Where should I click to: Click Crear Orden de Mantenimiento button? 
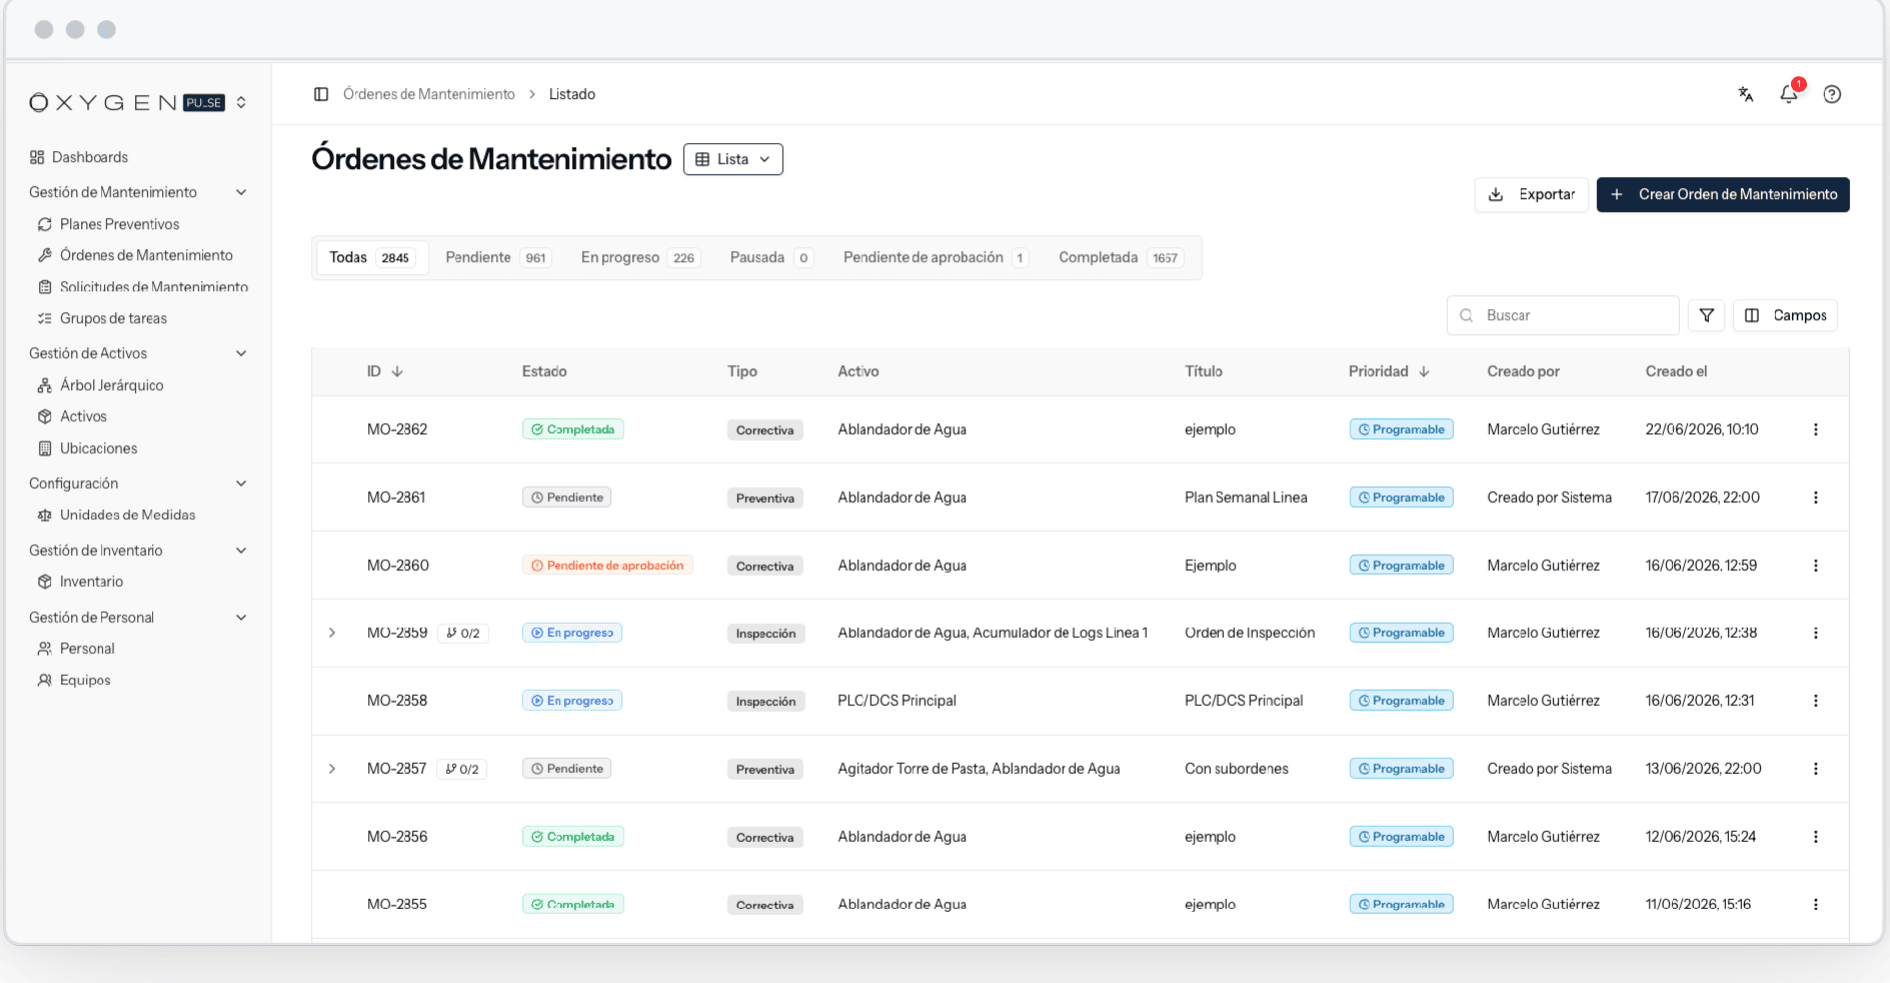(x=1723, y=194)
